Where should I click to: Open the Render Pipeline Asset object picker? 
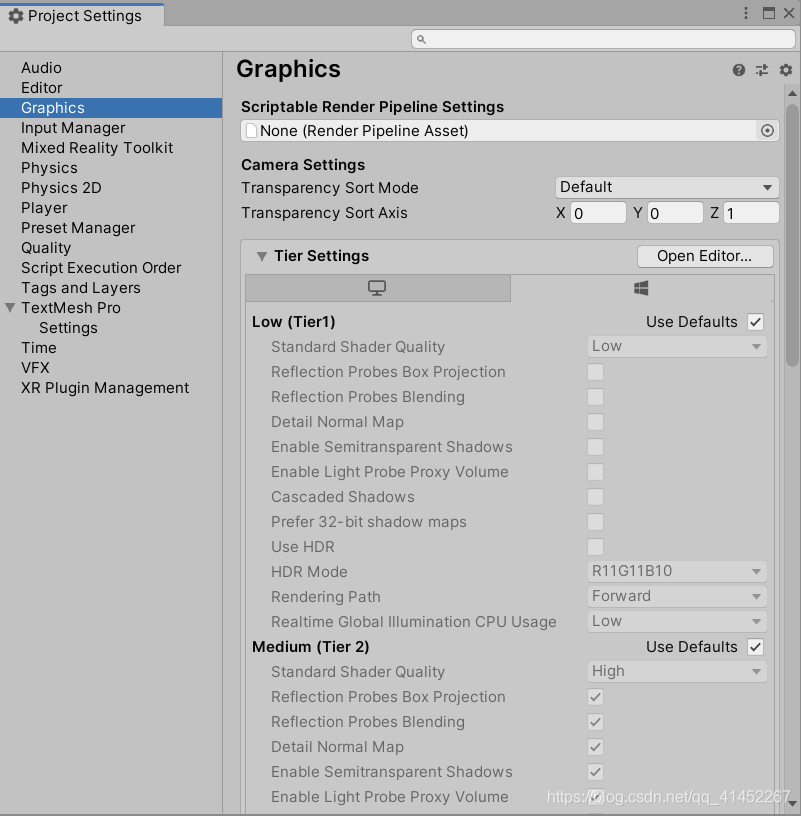pos(767,130)
